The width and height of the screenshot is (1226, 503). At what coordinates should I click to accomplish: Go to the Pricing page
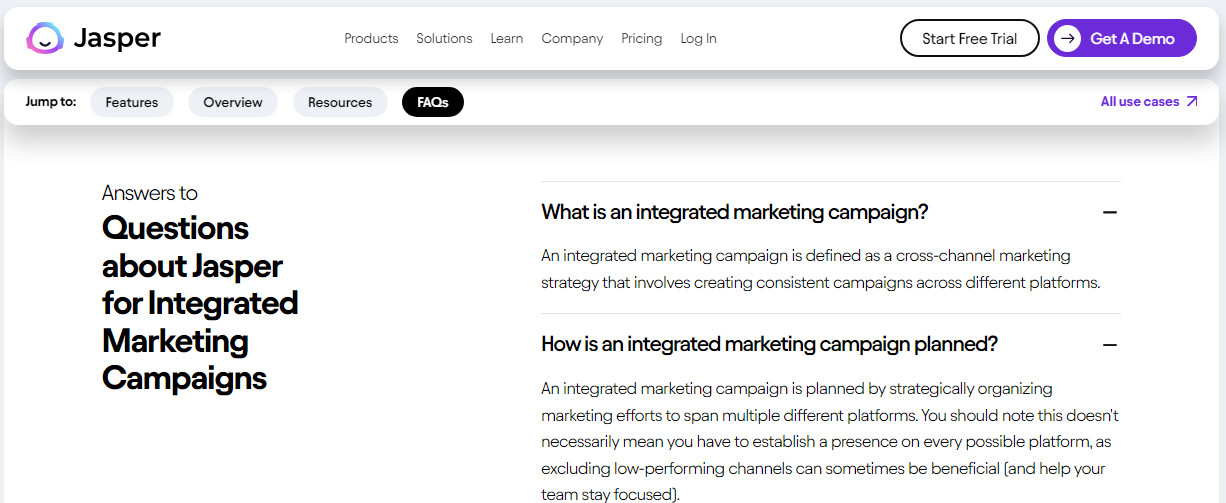point(641,38)
